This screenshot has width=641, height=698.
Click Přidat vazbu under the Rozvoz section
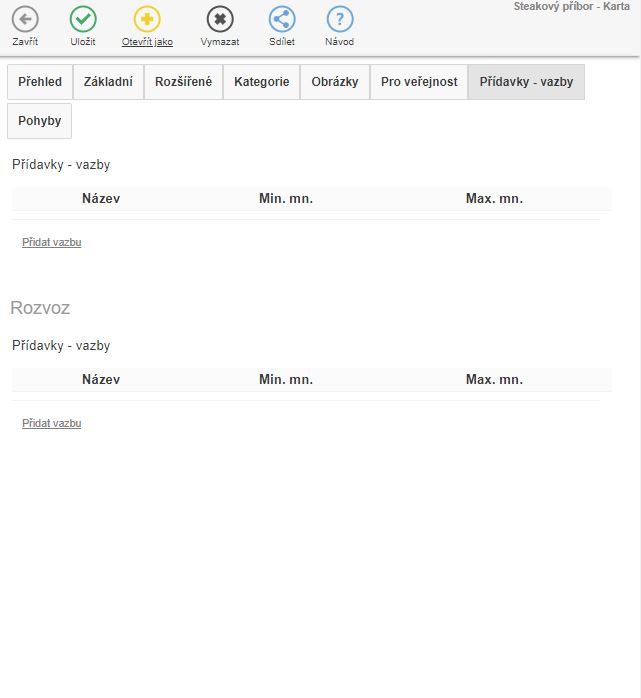click(52, 423)
